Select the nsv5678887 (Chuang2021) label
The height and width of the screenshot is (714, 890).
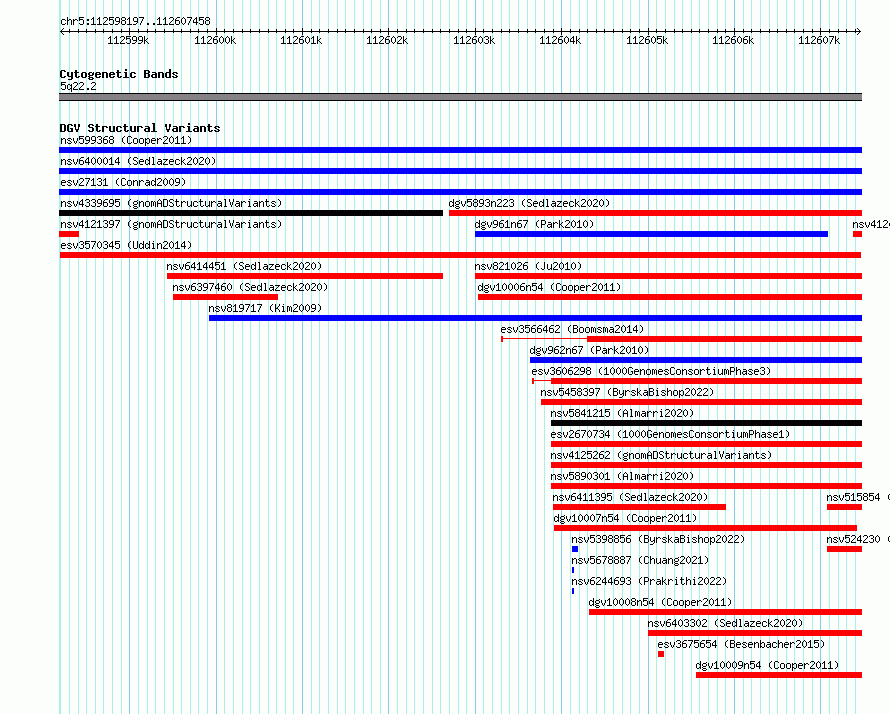[x=640, y=560]
